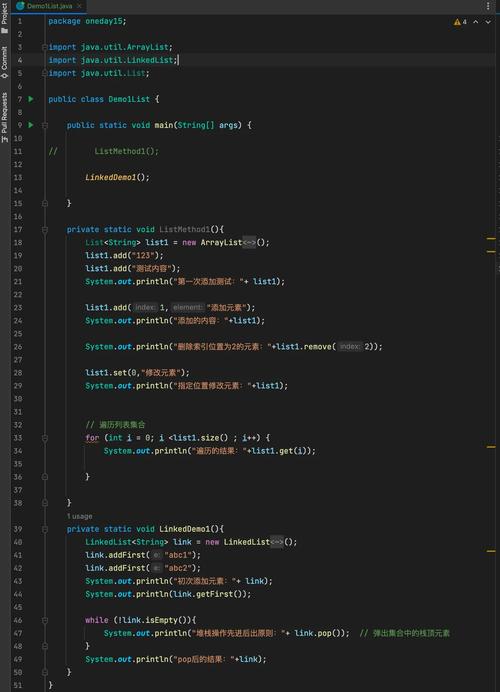The width and height of the screenshot is (500, 692).
Task: Click line number 47 in gutter
Action: point(18,633)
